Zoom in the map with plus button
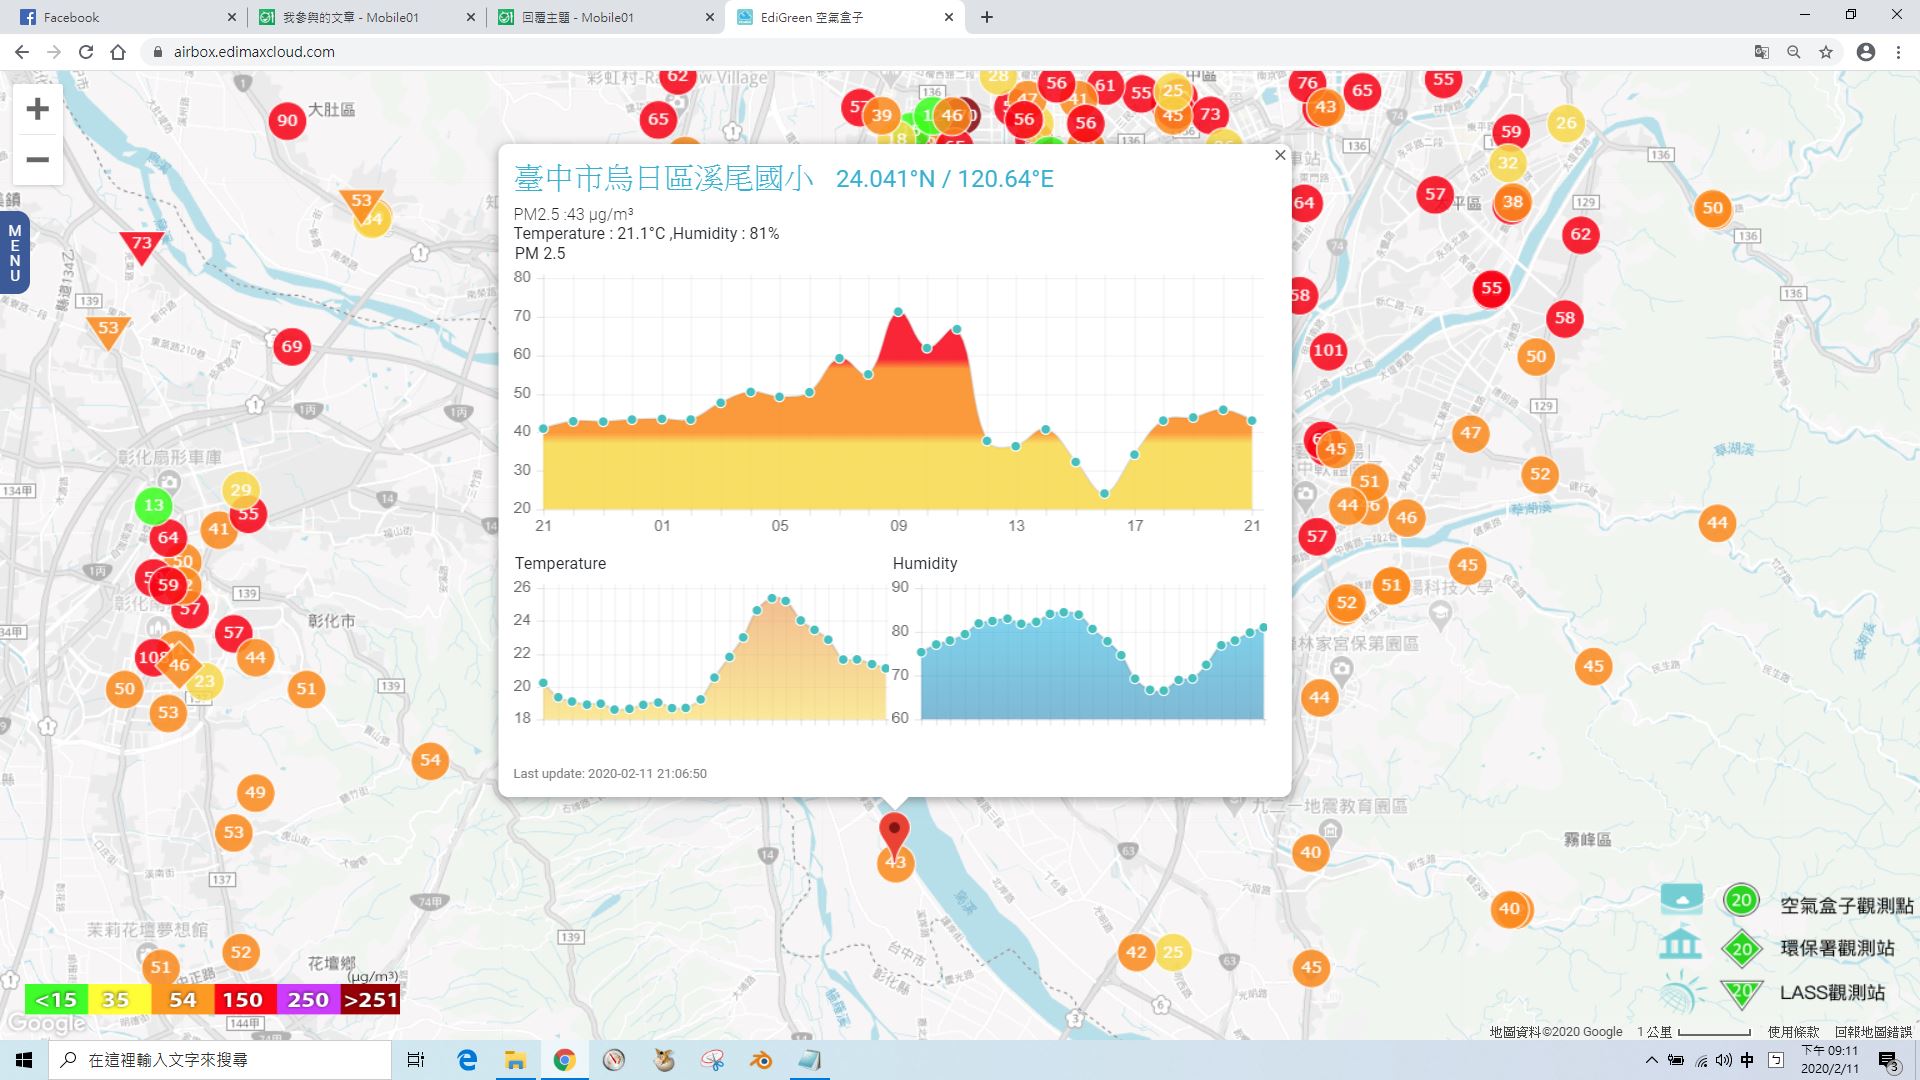This screenshot has width=1920, height=1080. pyautogui.click(x=37, y=109)
